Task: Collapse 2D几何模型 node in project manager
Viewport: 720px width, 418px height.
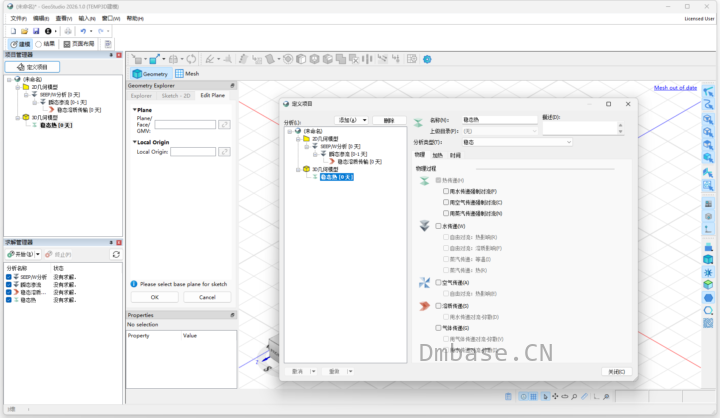Action: click(x=17, y=87)
